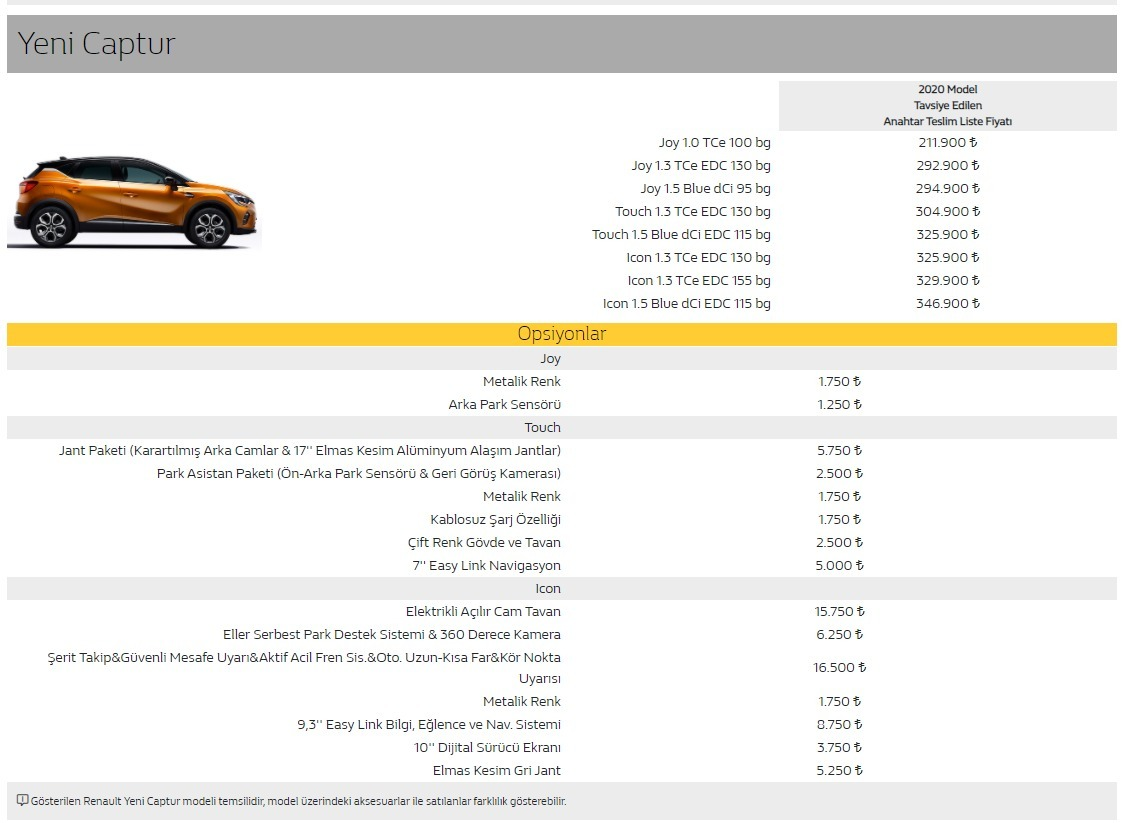Click Kablosuz Şarj Özelliği option
Viewport: 1128px width, 823px height.
495,519
